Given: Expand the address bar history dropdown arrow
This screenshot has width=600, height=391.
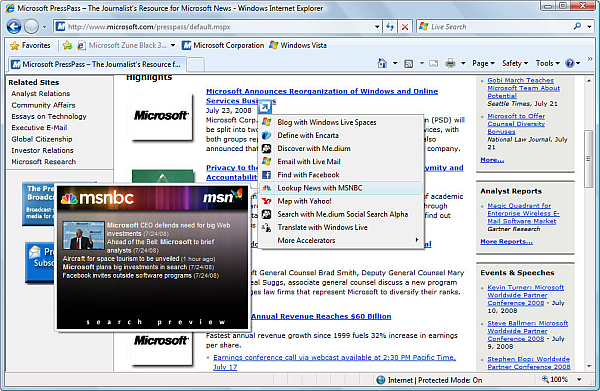Looking at the screenshot, I should (377, 27).
